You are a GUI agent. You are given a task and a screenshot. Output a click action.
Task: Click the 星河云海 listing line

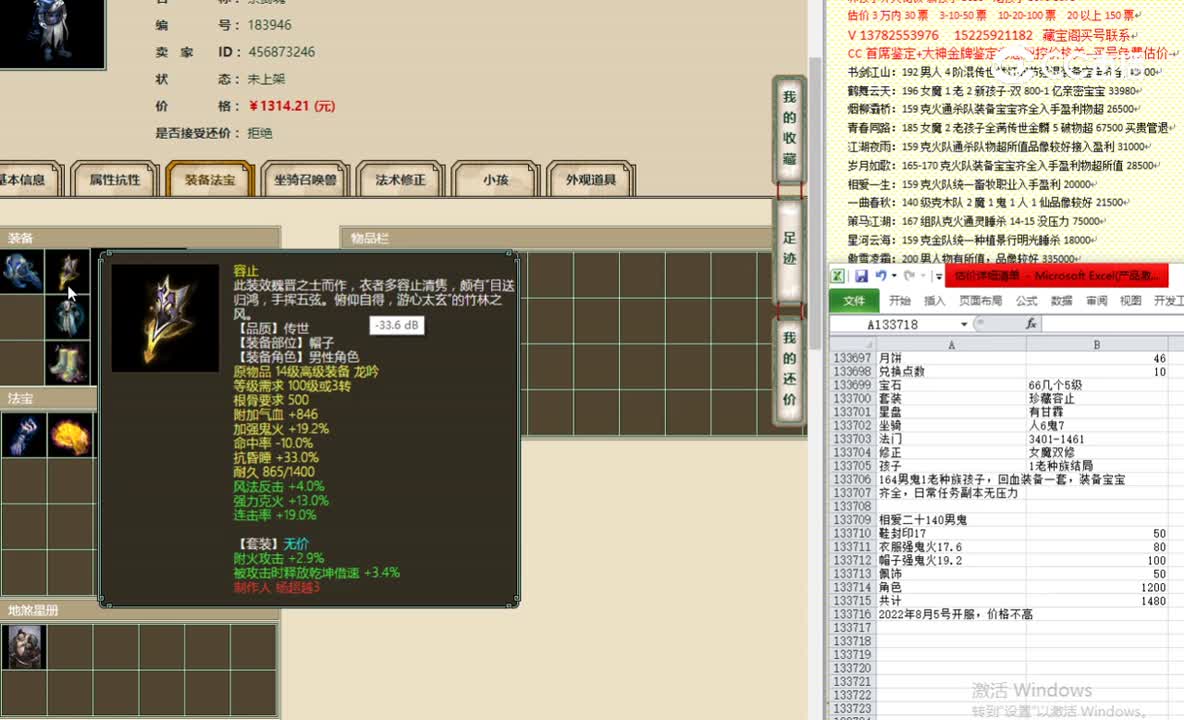[x=972, y=240]
